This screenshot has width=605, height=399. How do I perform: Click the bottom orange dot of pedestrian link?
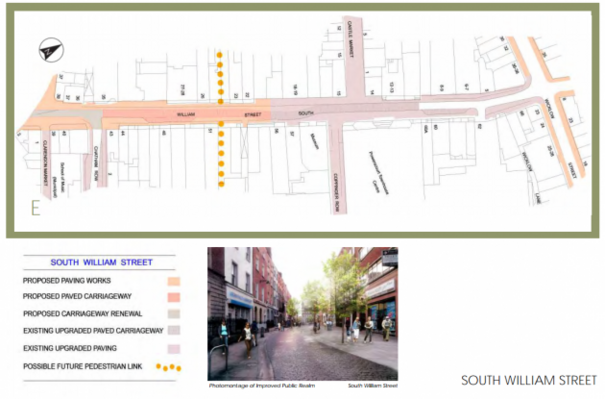221,184
